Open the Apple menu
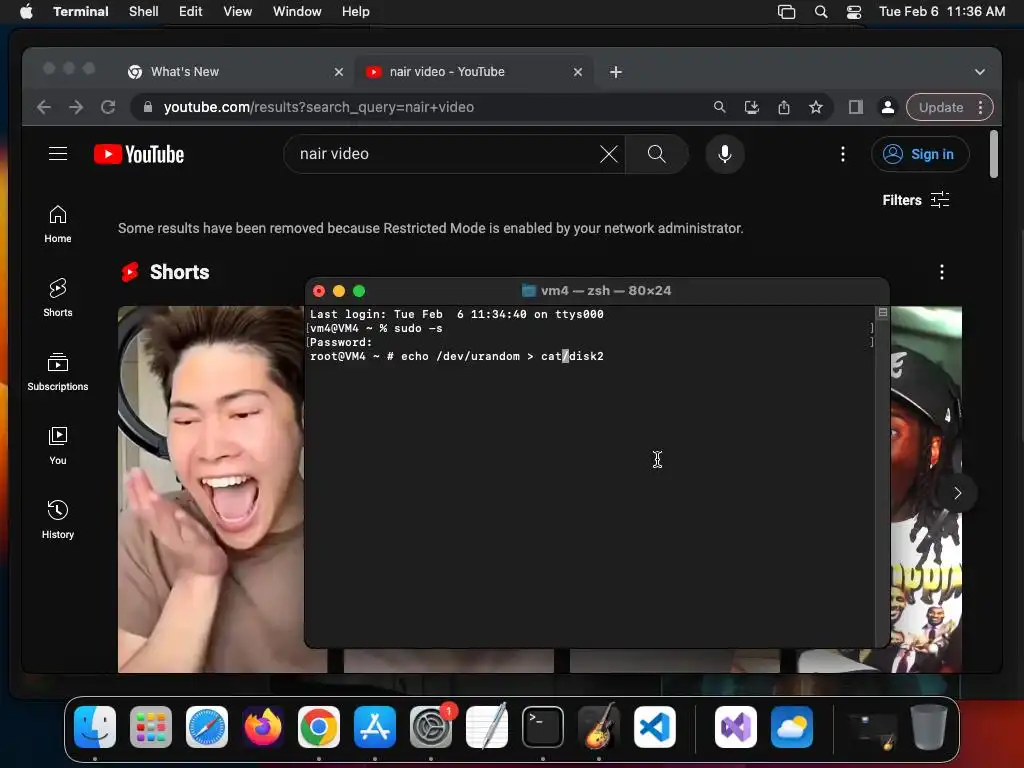Image resolution: width=1024 pixels, height=768 pixels. (26, 11)
